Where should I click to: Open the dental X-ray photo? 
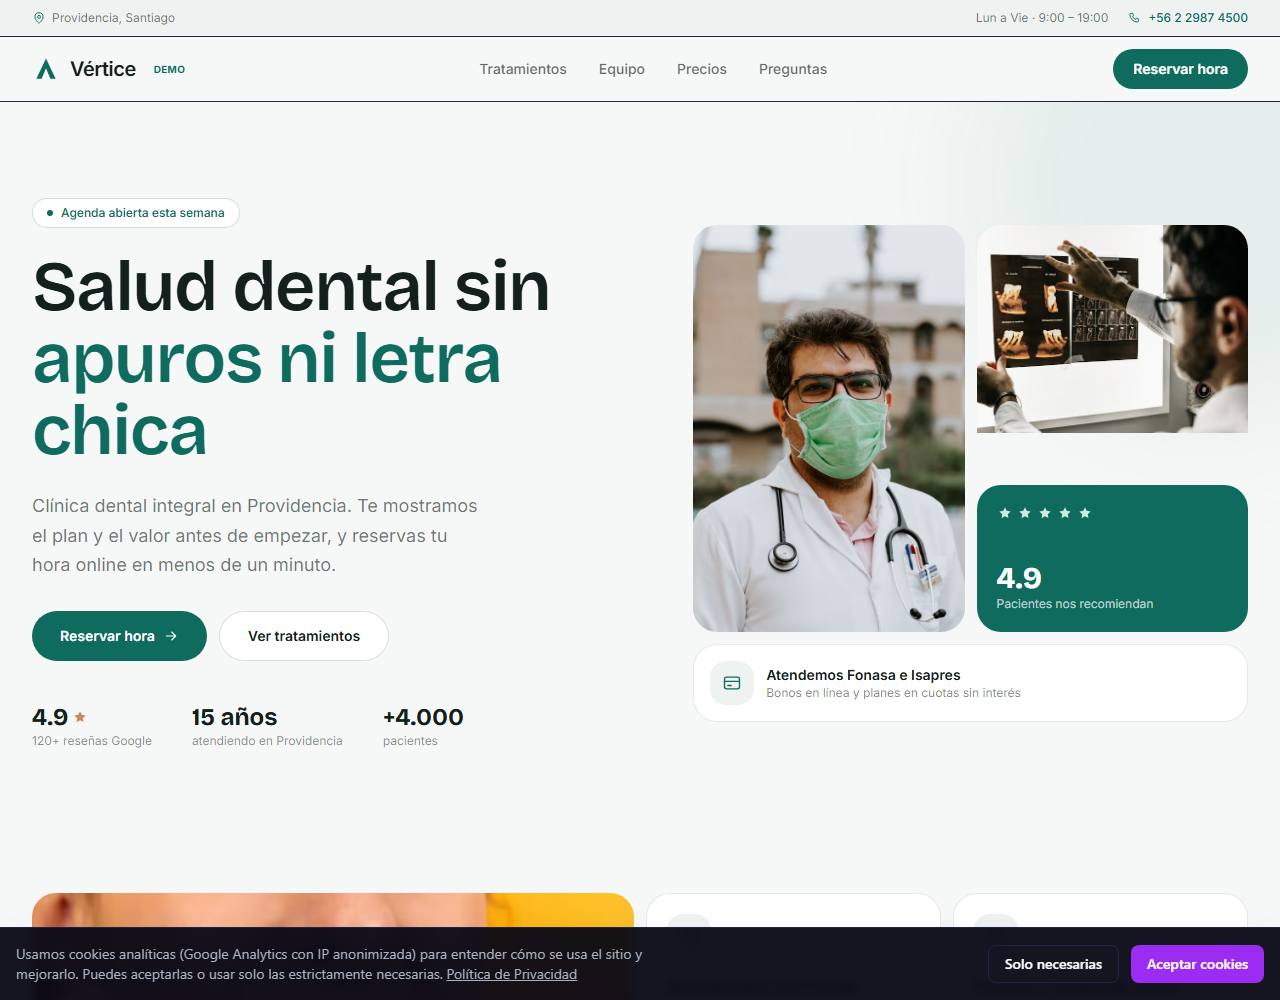[x=1112, y=329]
